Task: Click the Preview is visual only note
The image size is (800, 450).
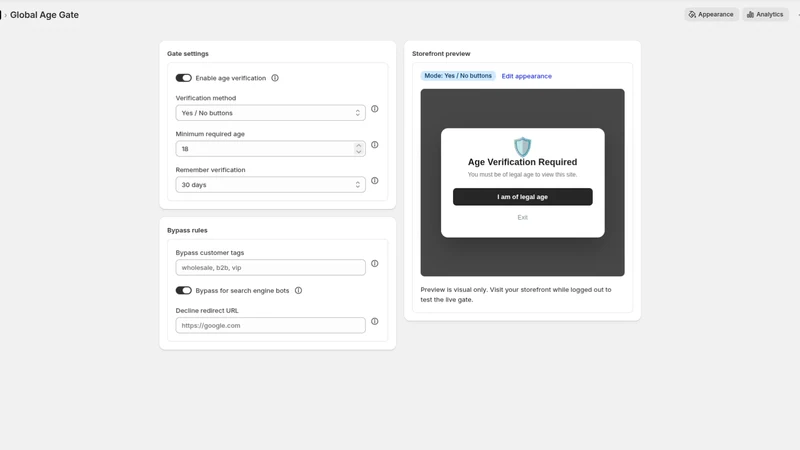Action: tap(516, 294)
